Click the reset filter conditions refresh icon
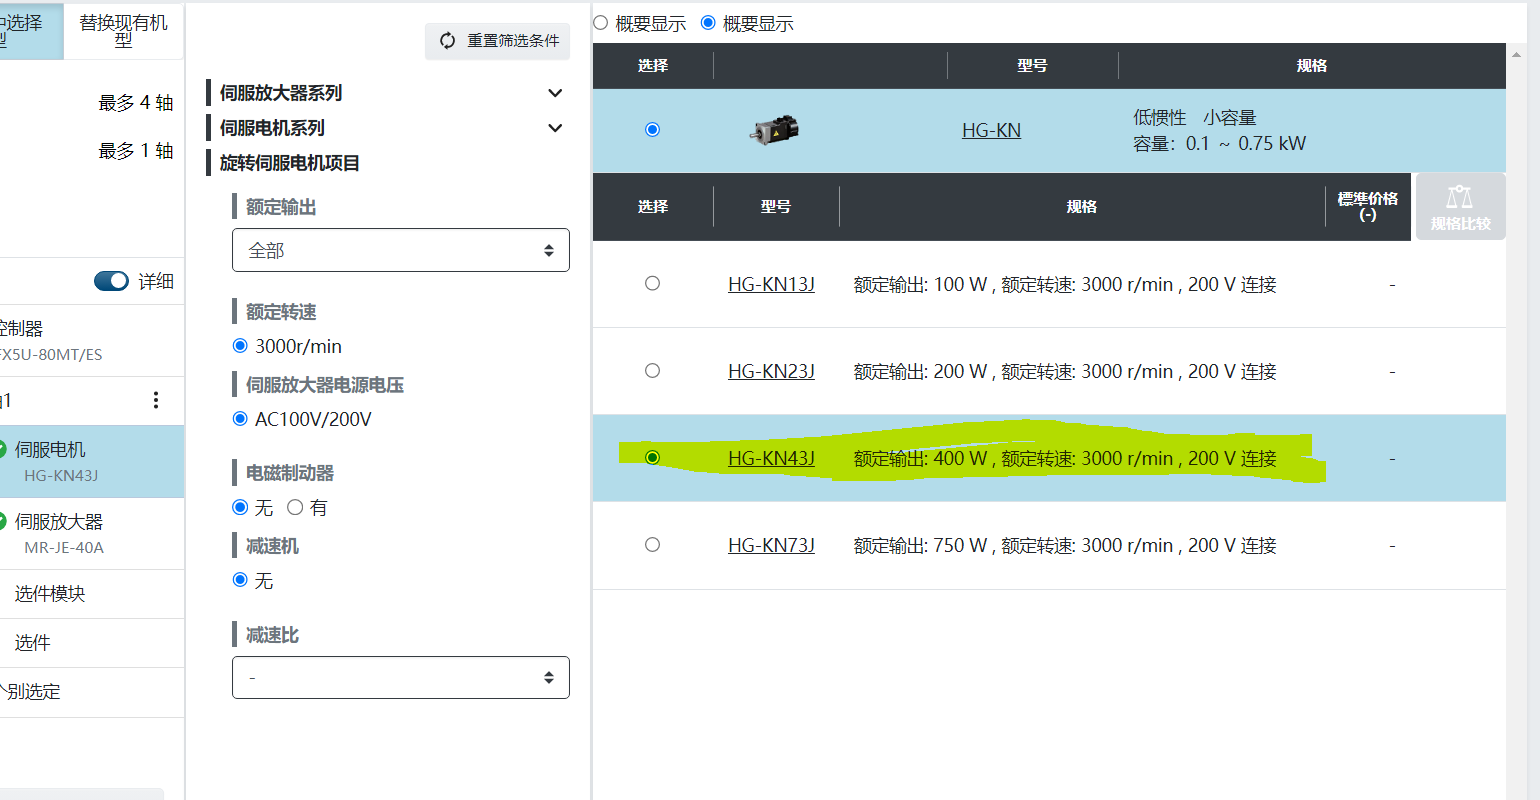Image resolution: width=1540 pixels, height=800 pixels. tap(447, 41)
